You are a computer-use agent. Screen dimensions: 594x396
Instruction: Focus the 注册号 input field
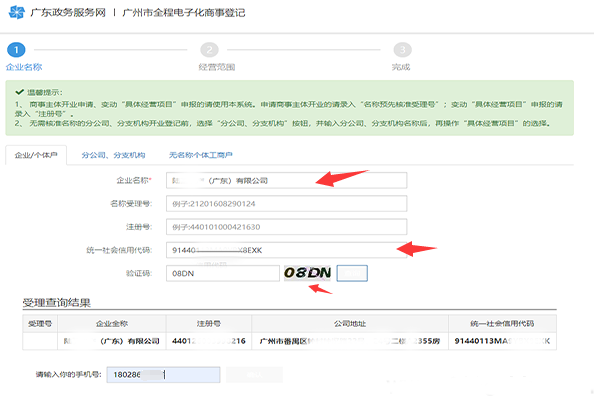286,227
